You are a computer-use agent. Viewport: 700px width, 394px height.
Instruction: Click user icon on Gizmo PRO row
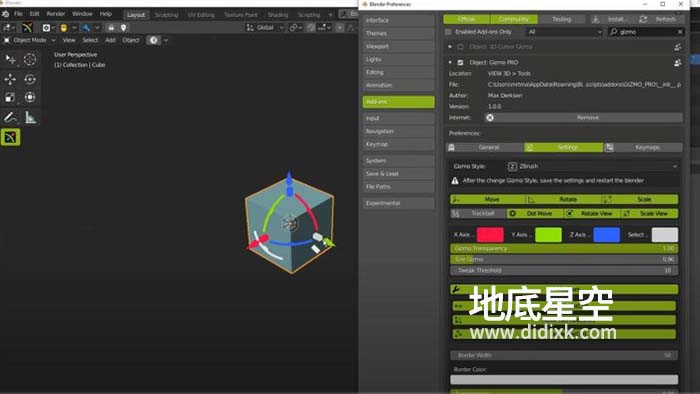click(677, 62)
